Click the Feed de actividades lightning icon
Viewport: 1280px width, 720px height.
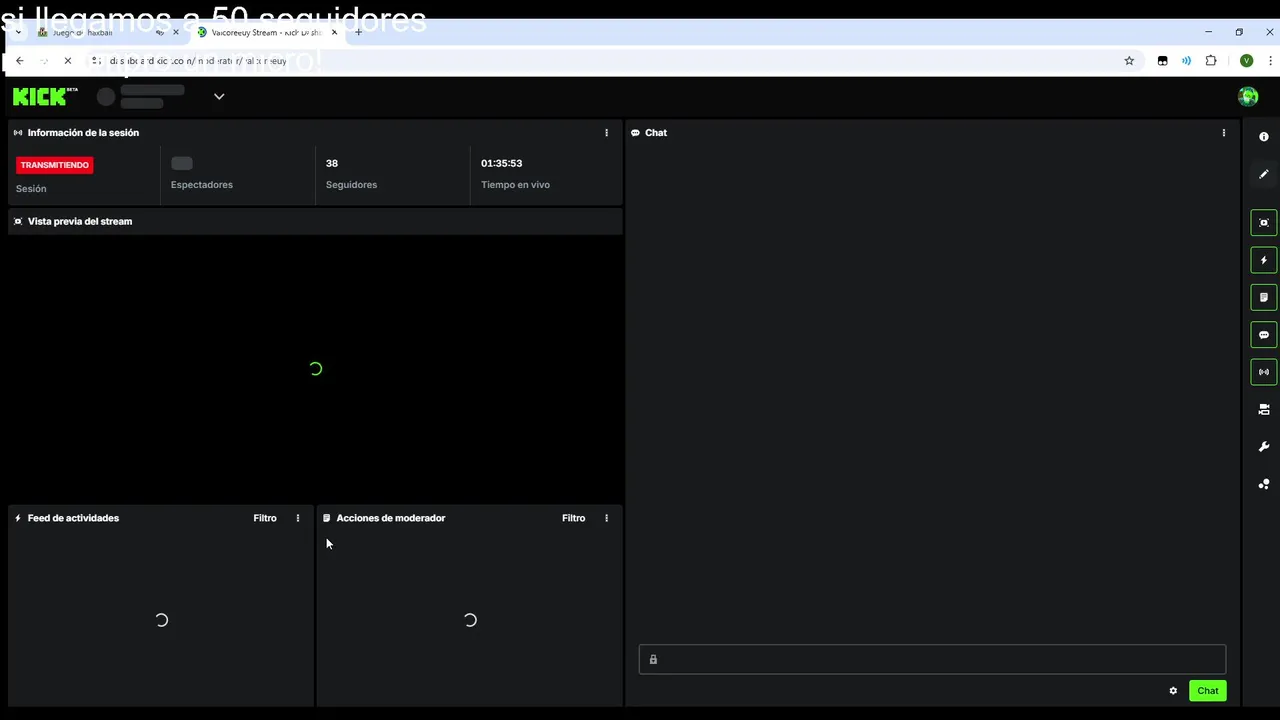tap(18, 518)
